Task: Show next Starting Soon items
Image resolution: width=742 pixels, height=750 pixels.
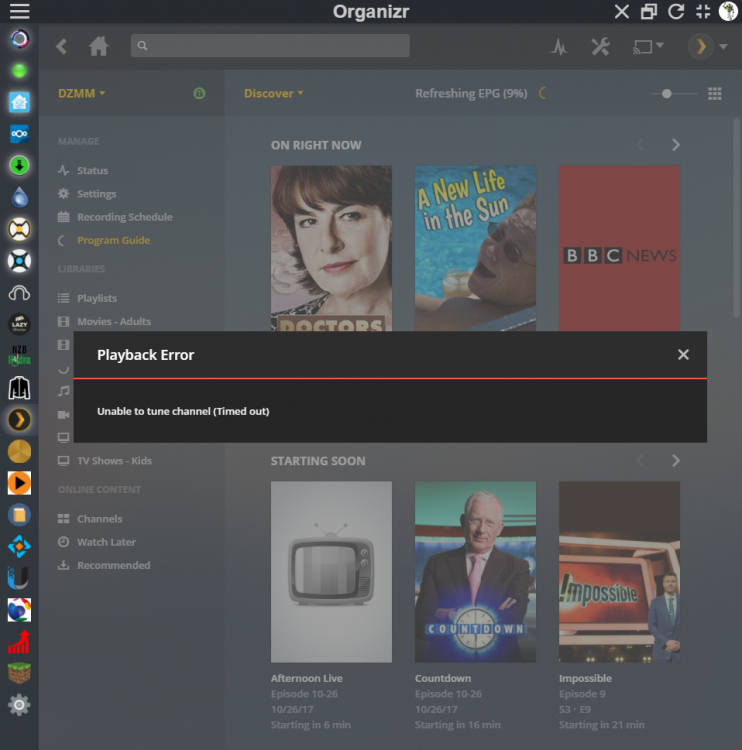Action: tap(676, 461)
